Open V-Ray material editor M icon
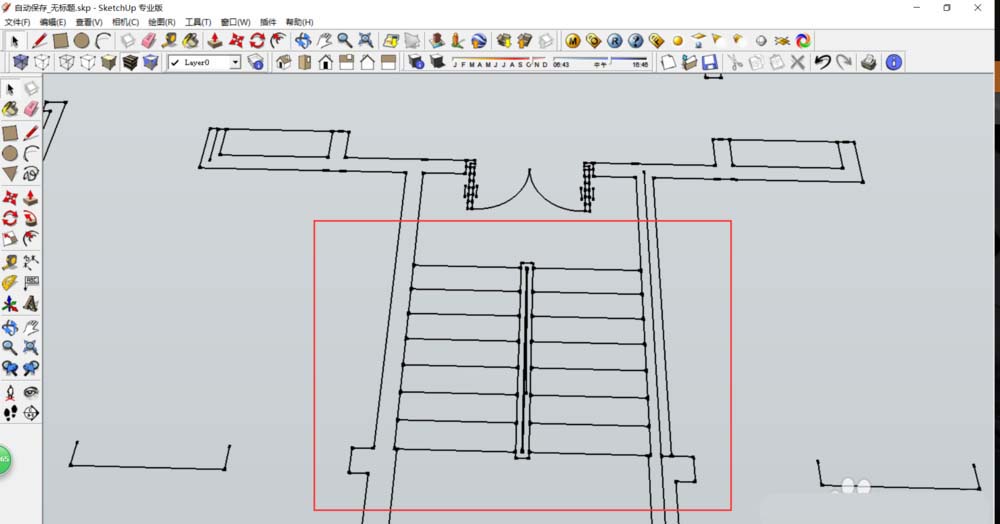The image size is (1000, 524). pyautogui.click(x=573, y=41)
